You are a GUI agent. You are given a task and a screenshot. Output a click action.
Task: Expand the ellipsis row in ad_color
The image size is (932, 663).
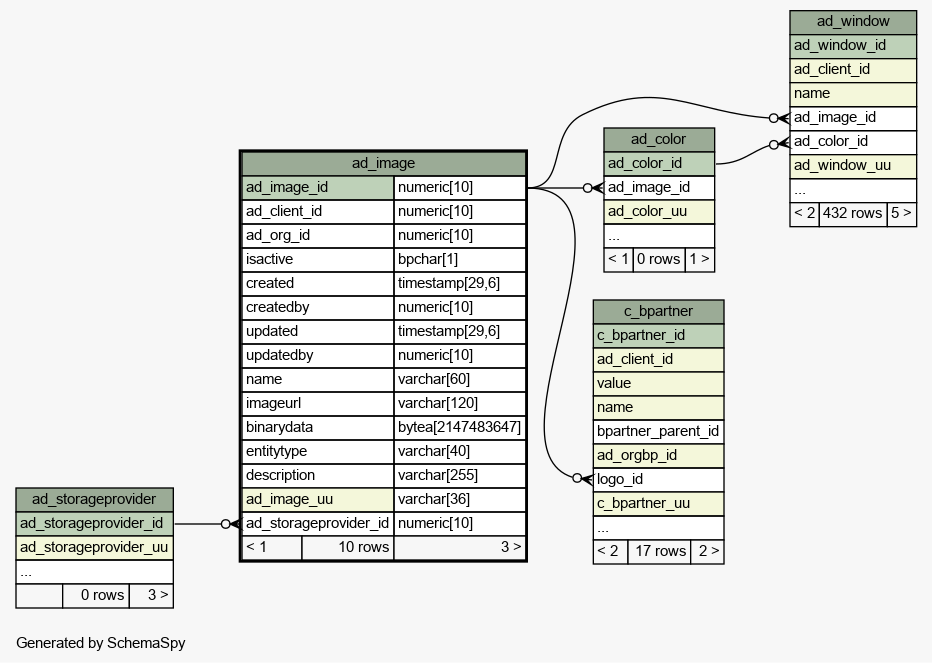click(x=658, y=236)
